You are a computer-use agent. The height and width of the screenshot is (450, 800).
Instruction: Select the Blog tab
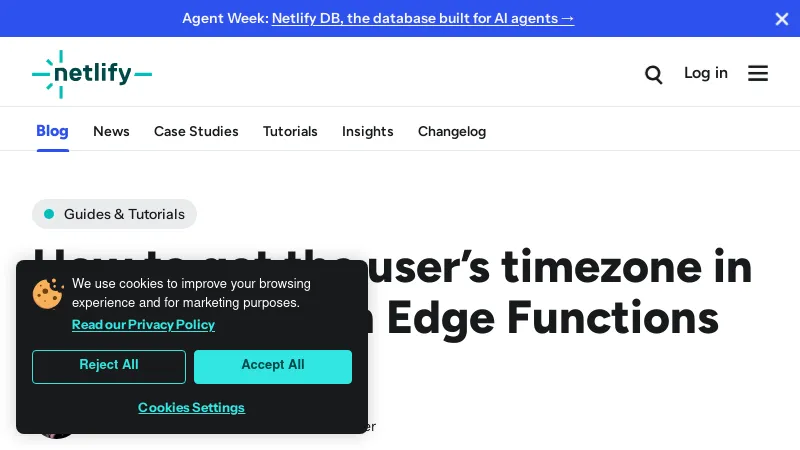point(52,131)
